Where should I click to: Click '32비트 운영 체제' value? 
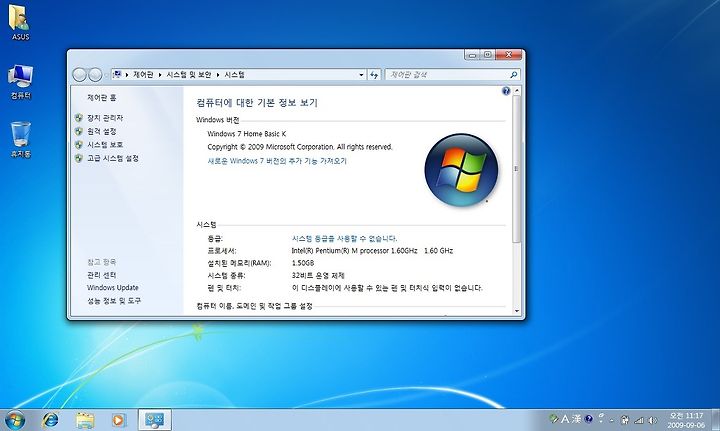(318, 276)
